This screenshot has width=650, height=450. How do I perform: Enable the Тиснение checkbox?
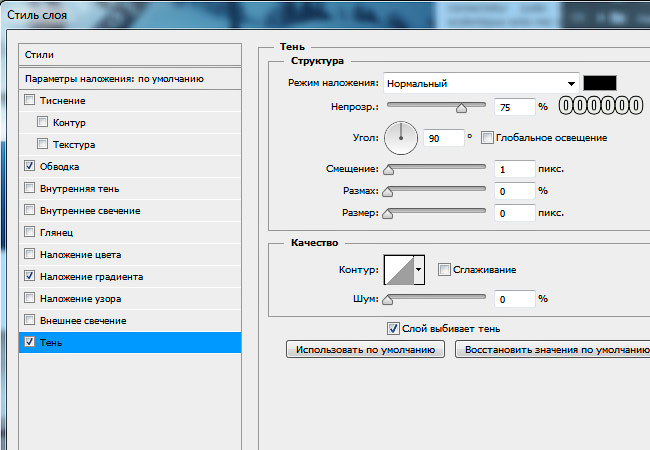tap(29, 100)
